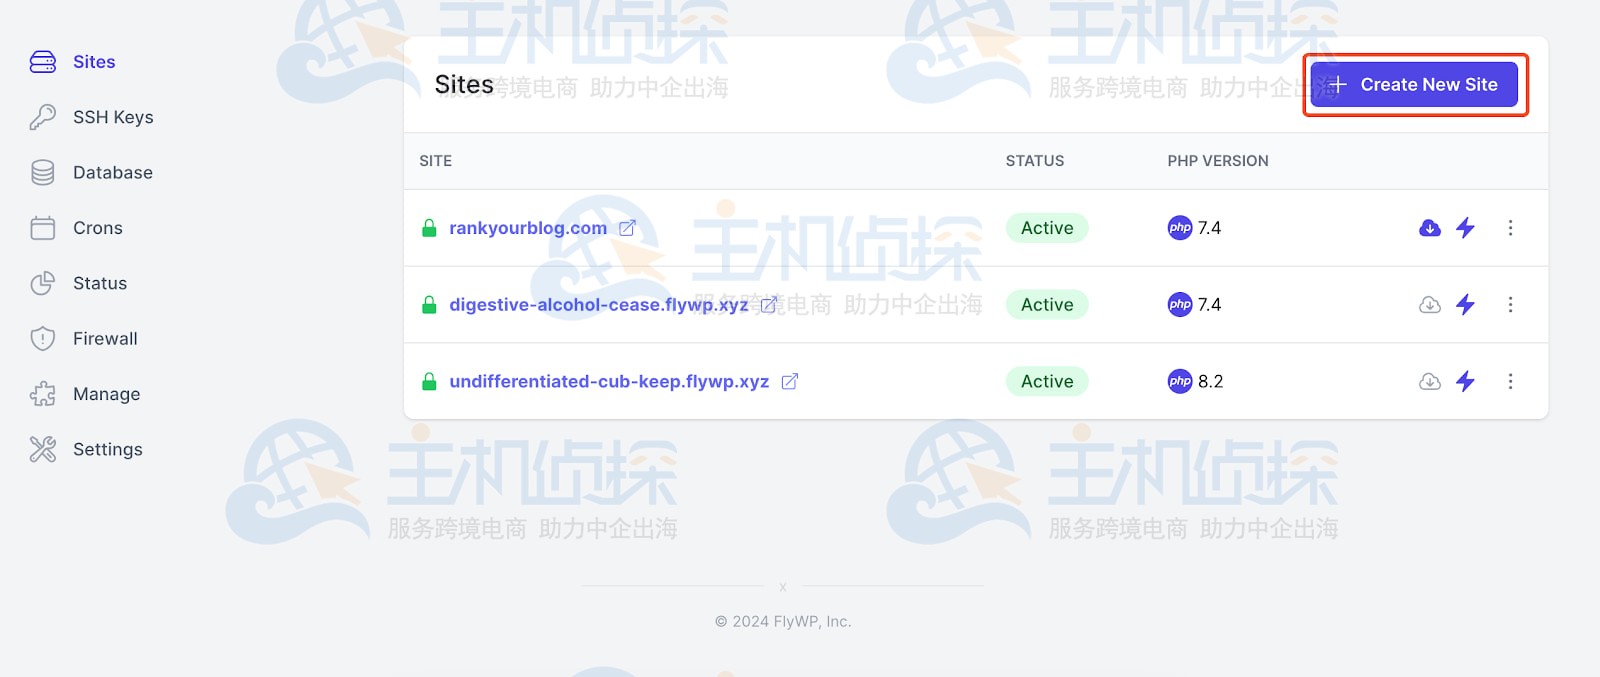Click the Database cylinder icon
The image size is (1600, 677).
(43, 173)
